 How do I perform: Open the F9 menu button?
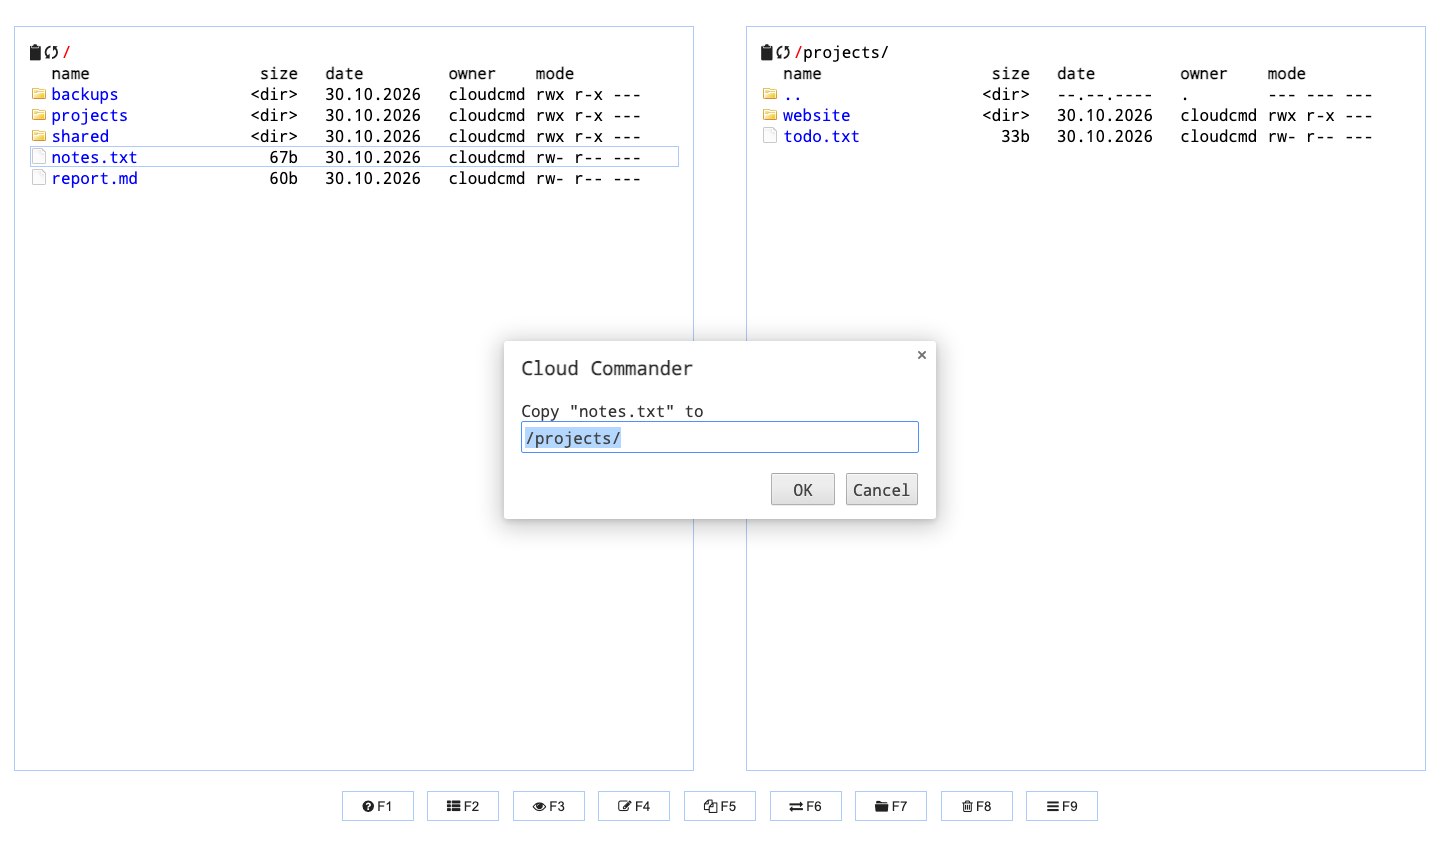tap(1062, 806)
